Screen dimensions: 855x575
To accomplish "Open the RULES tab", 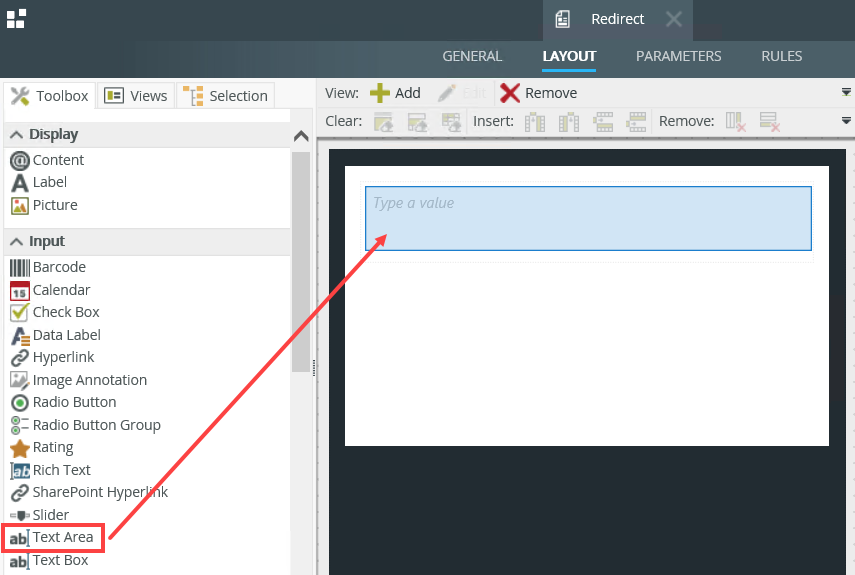I will [781, 56].
